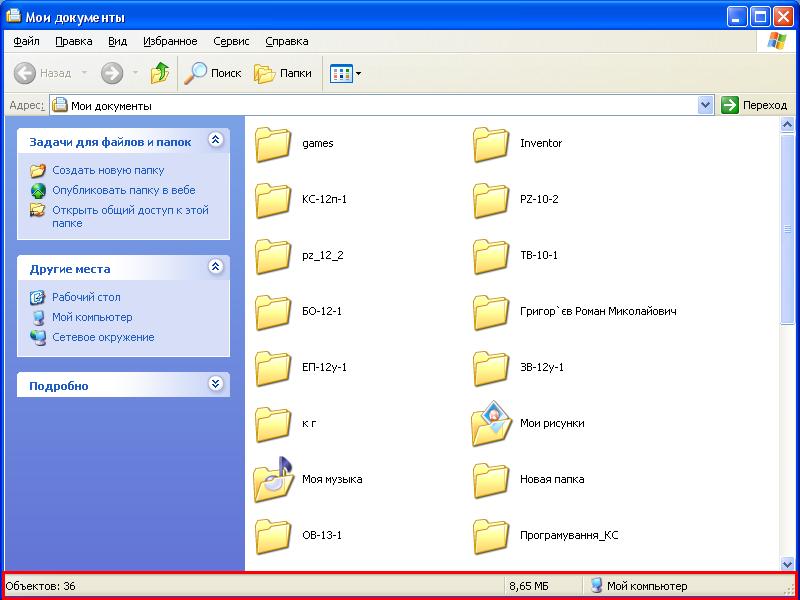Click the address field Мои документы
Image resolution: width=800 pixels, height=600 pixels.
pyautogui.click(x=374, y=106)
